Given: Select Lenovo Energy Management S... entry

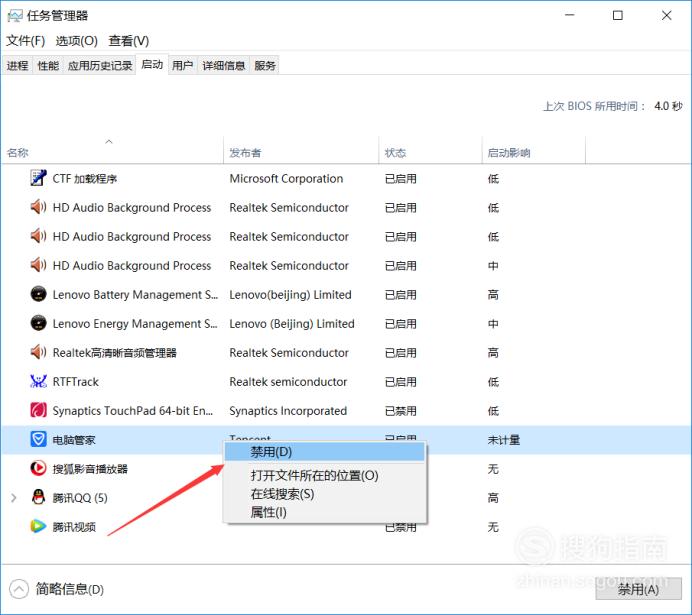Looking at the screenshot, I should (135, 324).
